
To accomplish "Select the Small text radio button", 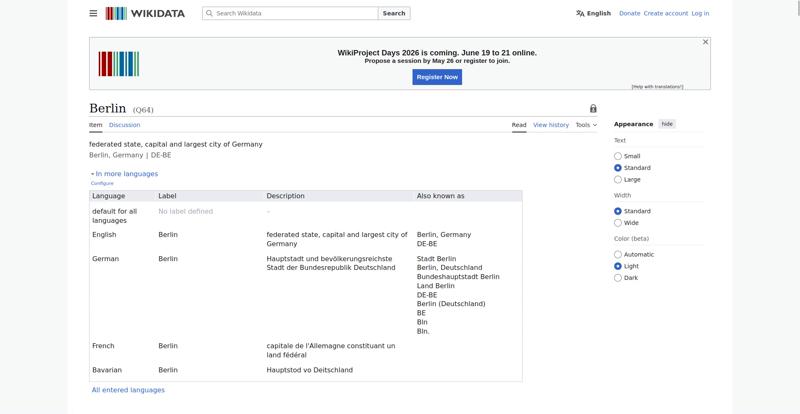I will pos(618,156).
